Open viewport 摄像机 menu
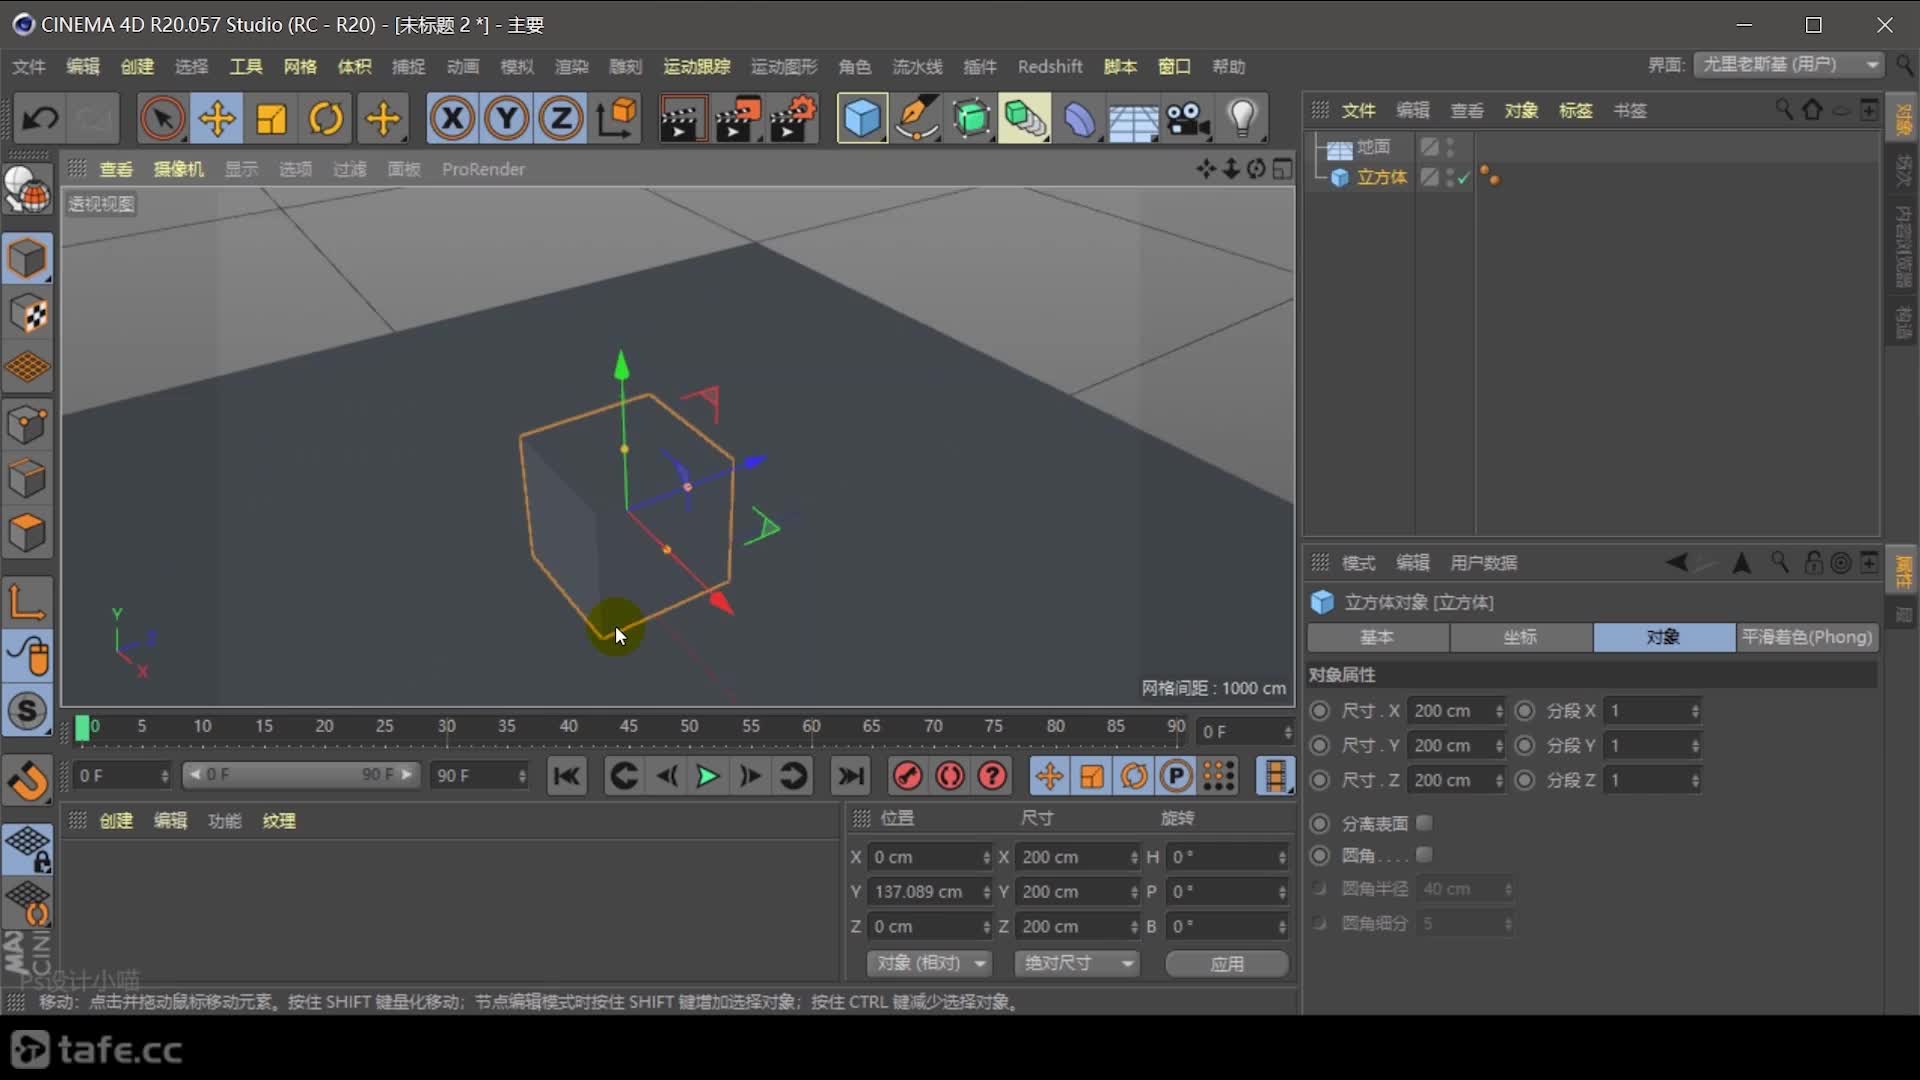The image size is (1920, 1080). 178,169
